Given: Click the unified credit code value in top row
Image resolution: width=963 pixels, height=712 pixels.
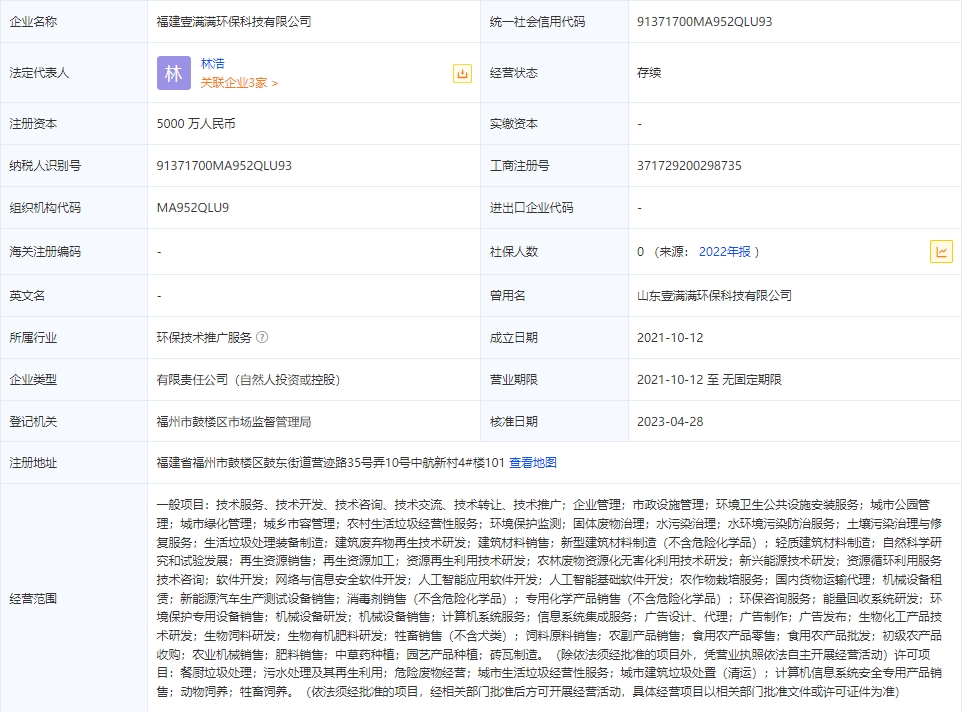Looking at the screenshot, I should click(x=704, y=21).
